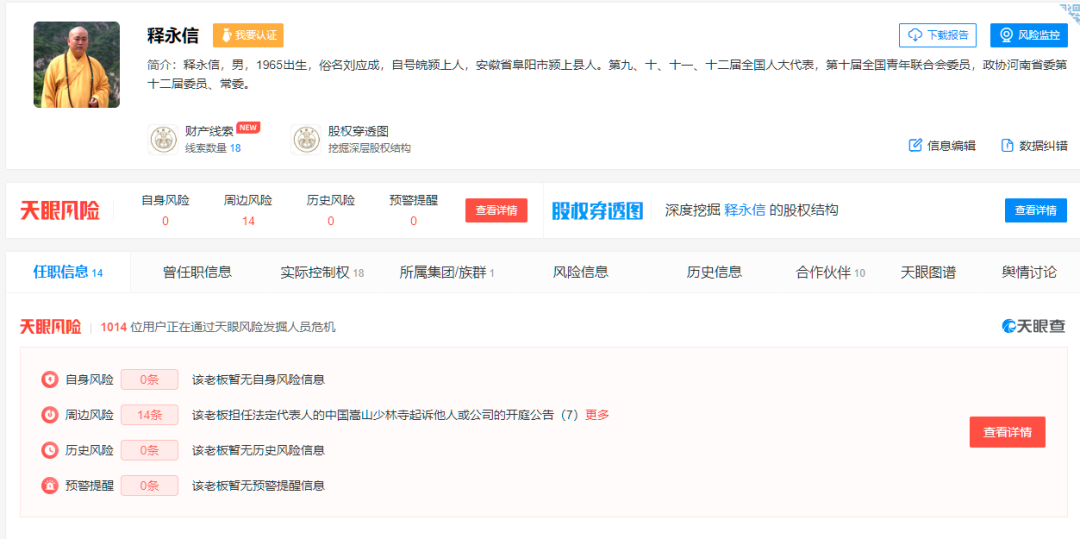Screen dimensions: 1080x539
Task: Click the 释永信 name heading
Action: [x=173, y=35]
